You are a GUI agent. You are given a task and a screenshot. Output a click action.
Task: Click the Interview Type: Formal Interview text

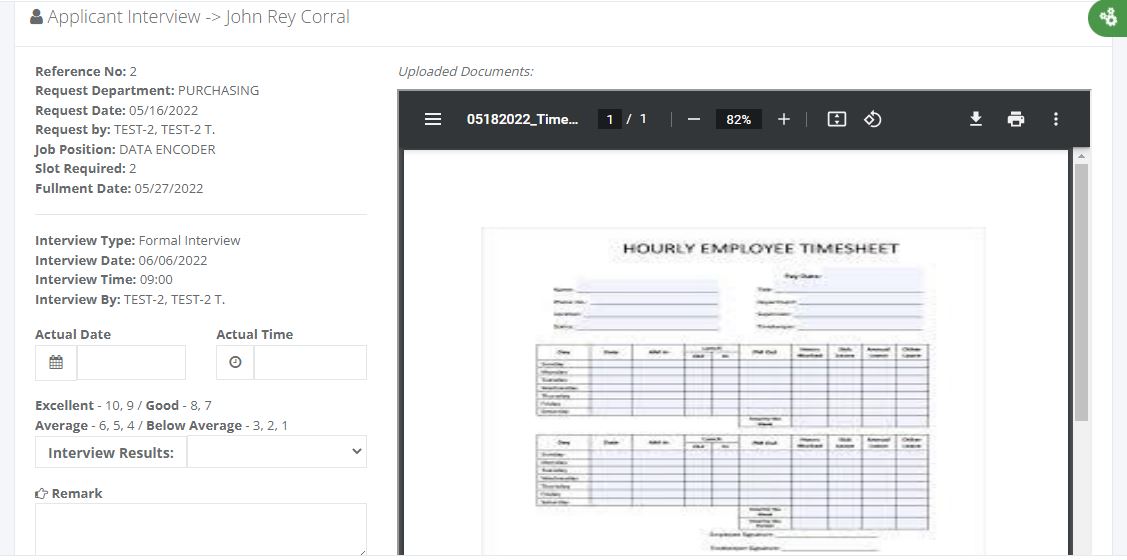pyautogui.click(x=138, y=240)
